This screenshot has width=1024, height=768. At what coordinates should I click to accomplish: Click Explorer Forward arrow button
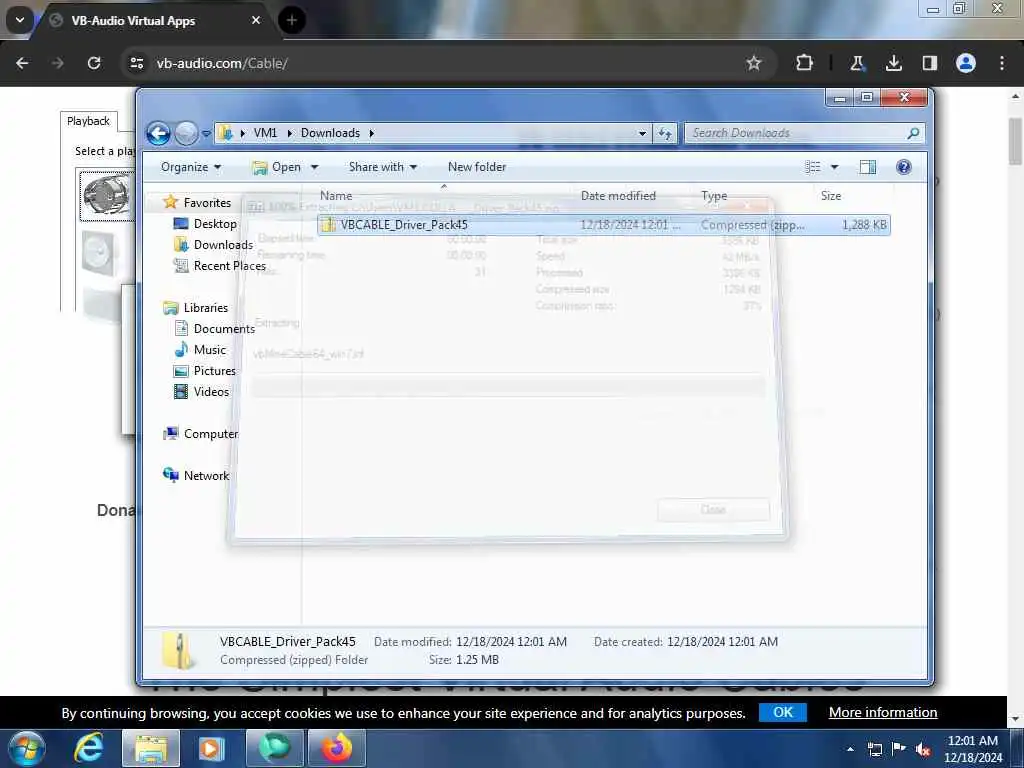(x=186, y=133)
